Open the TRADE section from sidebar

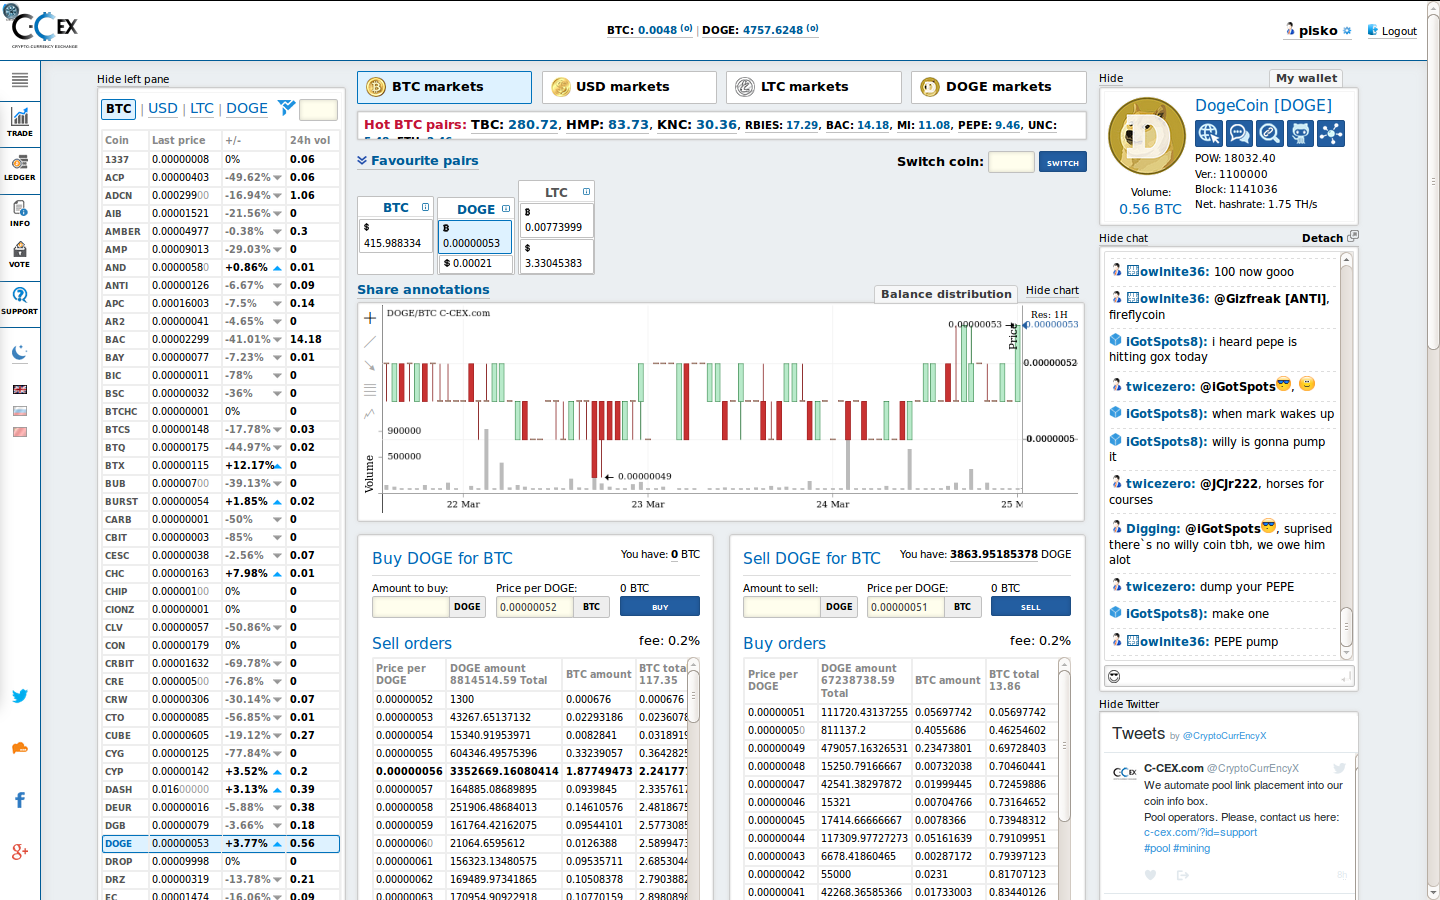pos(20,121)
